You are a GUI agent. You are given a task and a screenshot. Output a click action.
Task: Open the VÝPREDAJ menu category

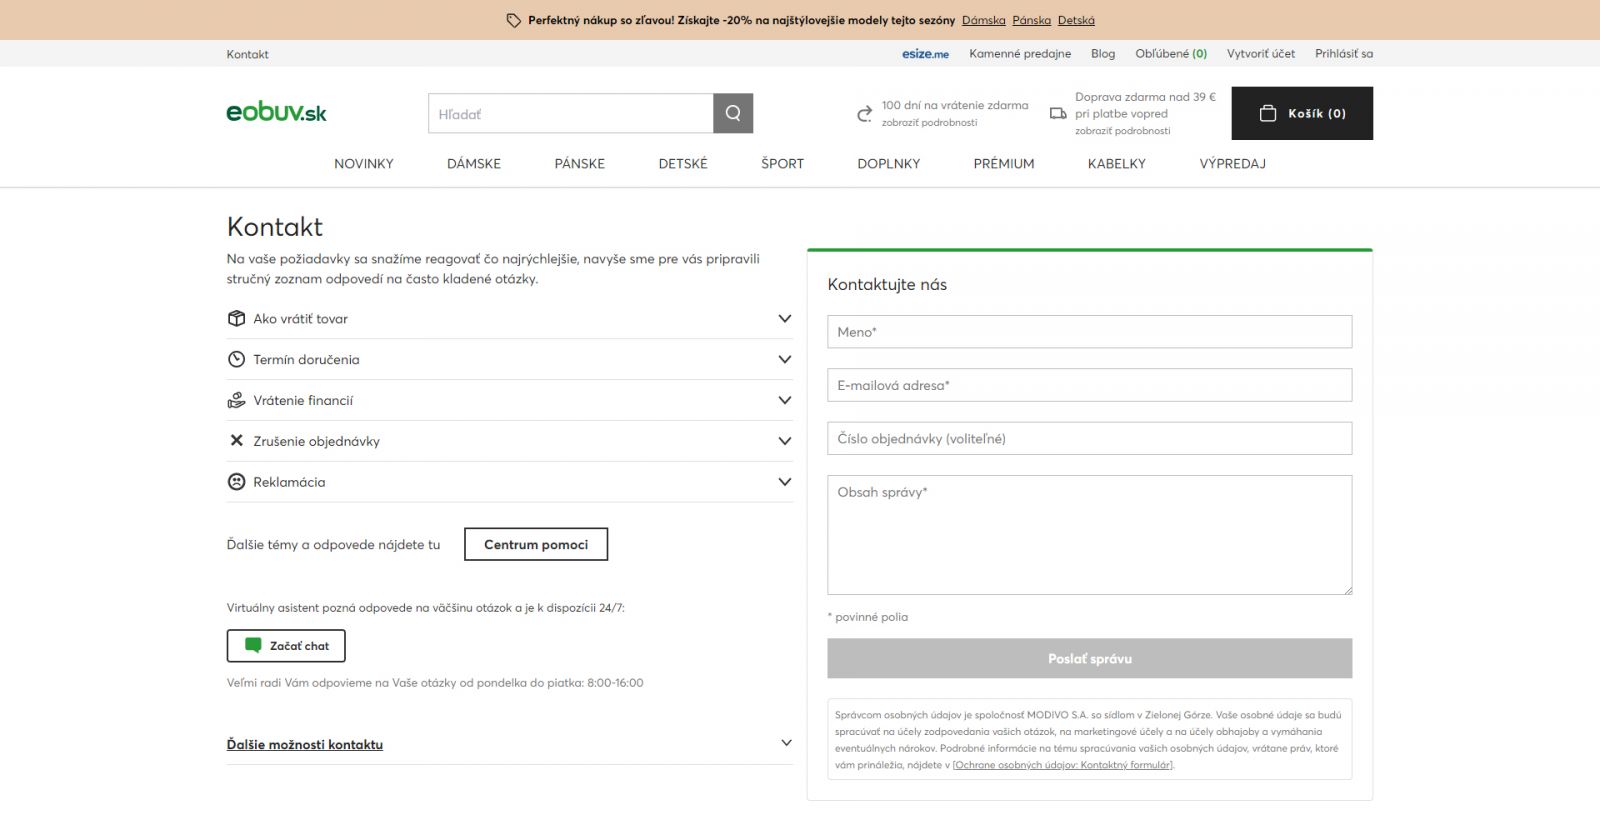pos(1232,164)
